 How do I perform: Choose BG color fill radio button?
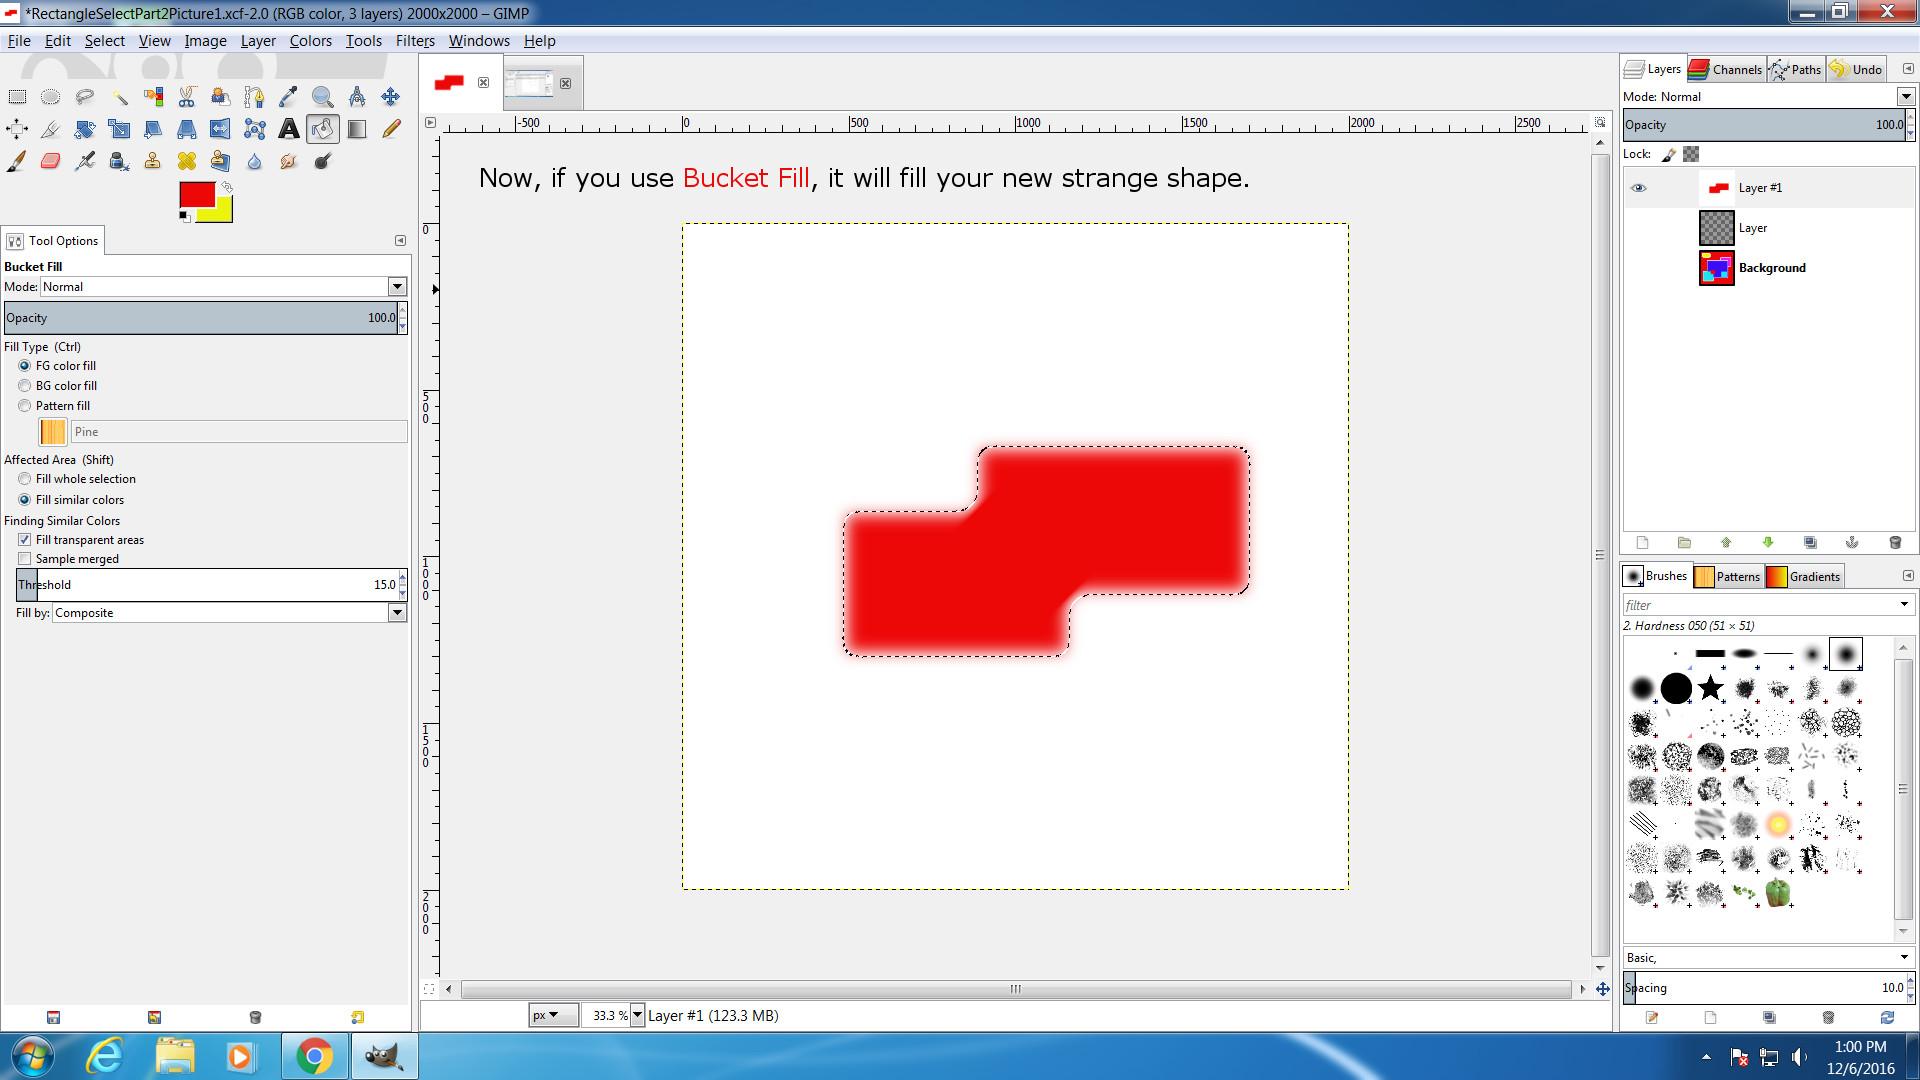tap(25, 386)
